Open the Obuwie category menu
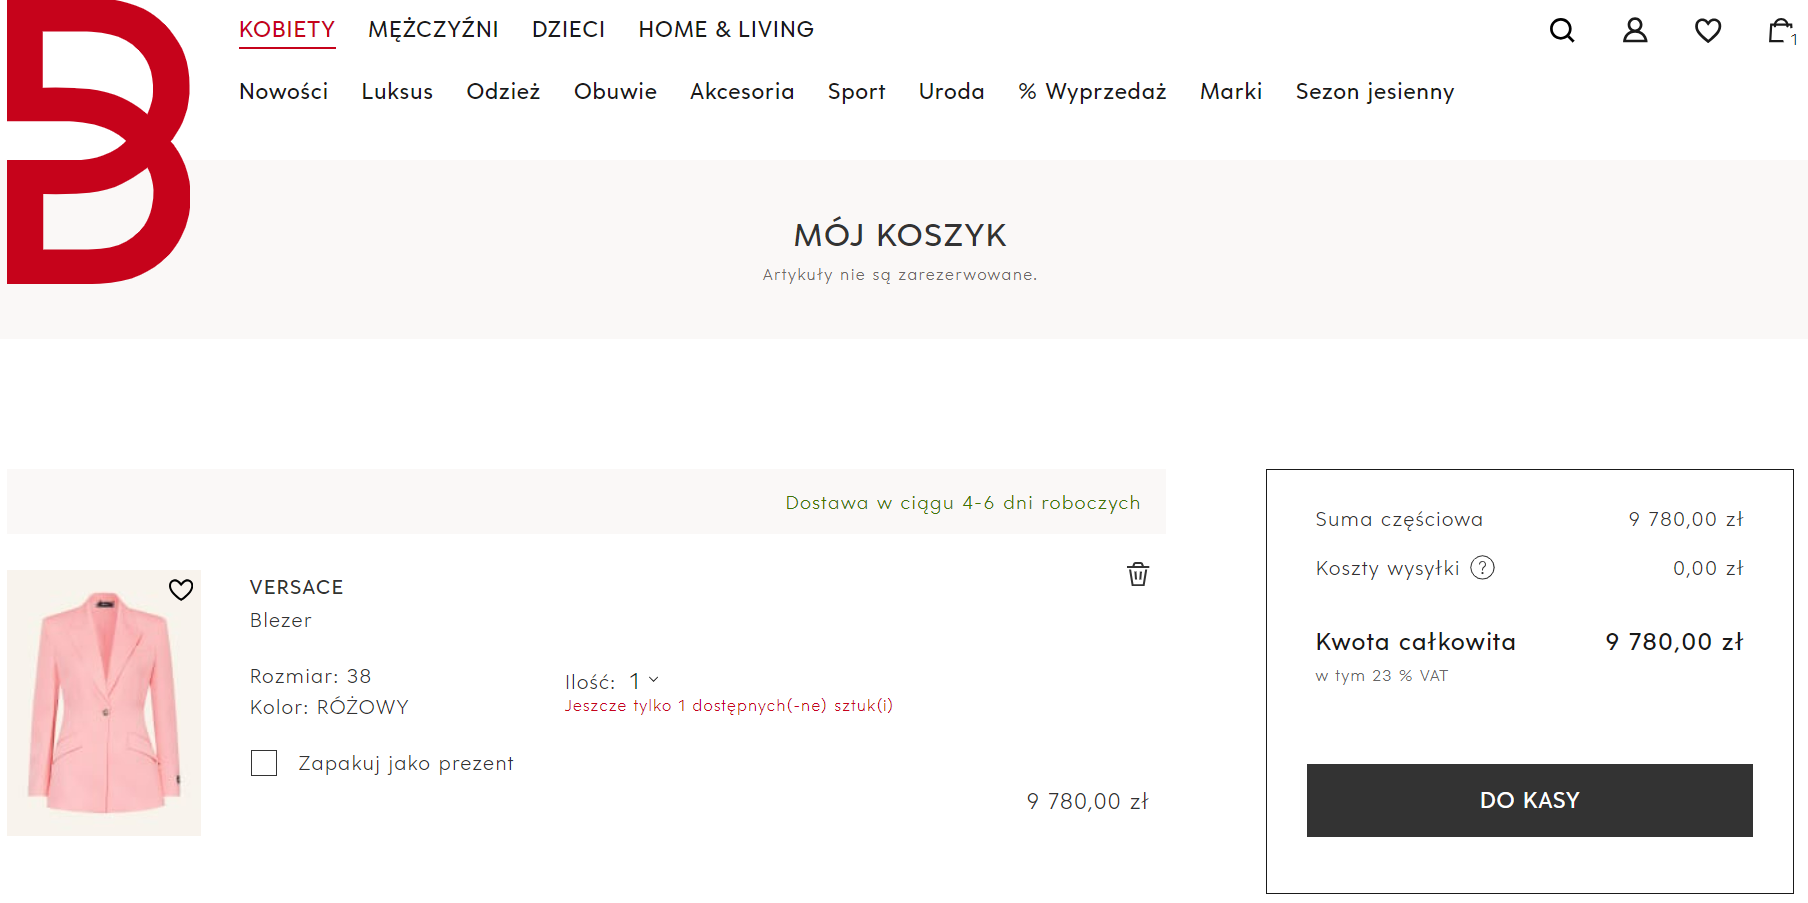Viewport: 1808px width, 903px height. (615, 92)
